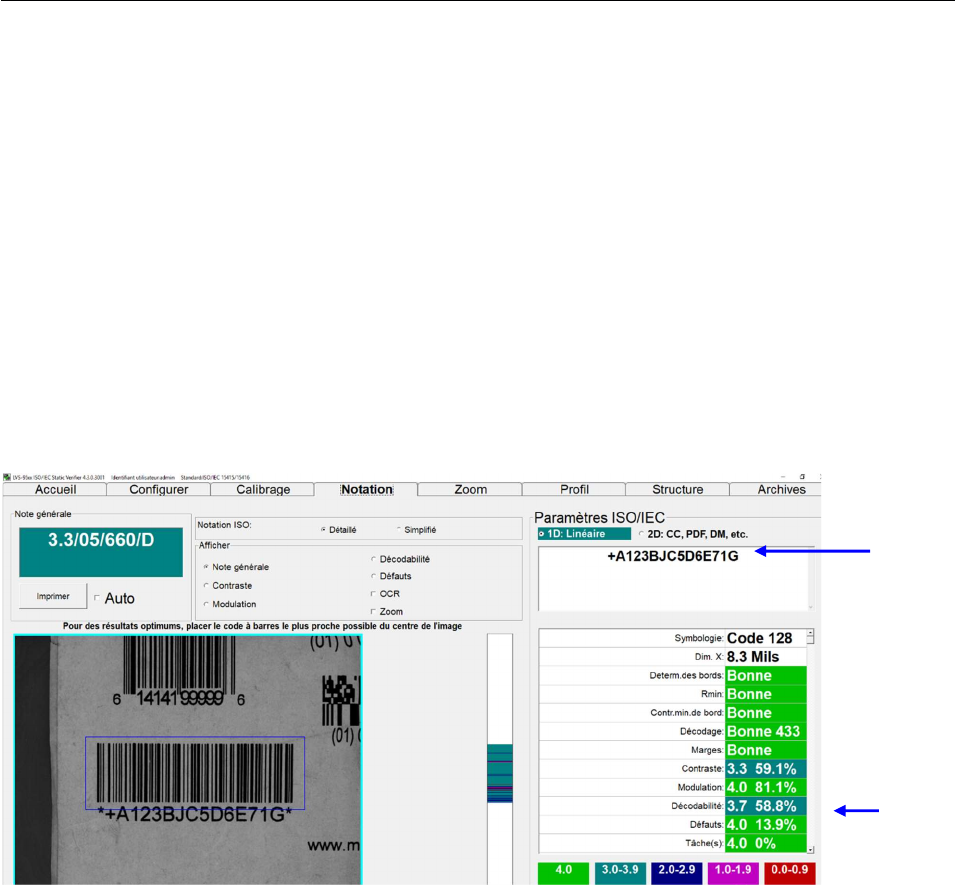The width and height of the screenshot is (956, 885).
Task: Click the magenta 1.0-1.9 legend swatch
Action: pyautogui.click(x=733, y=873)
